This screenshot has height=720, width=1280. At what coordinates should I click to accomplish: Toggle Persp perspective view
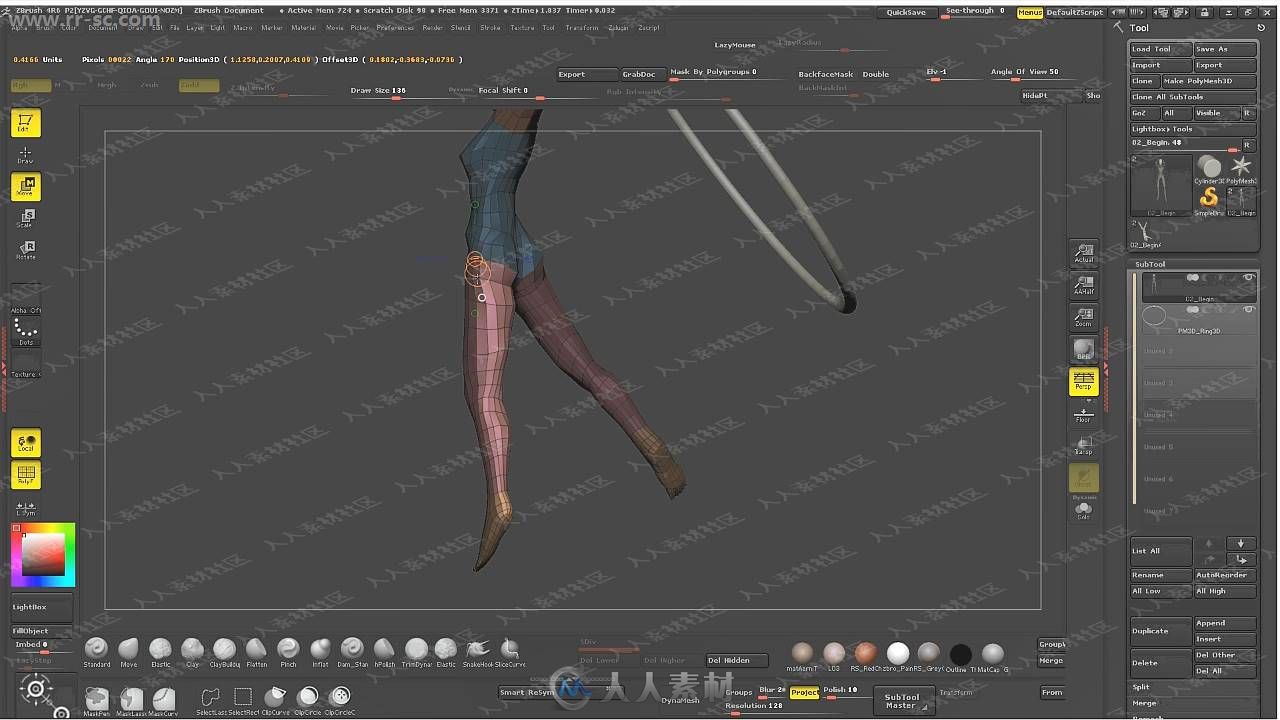point(1084,381)
